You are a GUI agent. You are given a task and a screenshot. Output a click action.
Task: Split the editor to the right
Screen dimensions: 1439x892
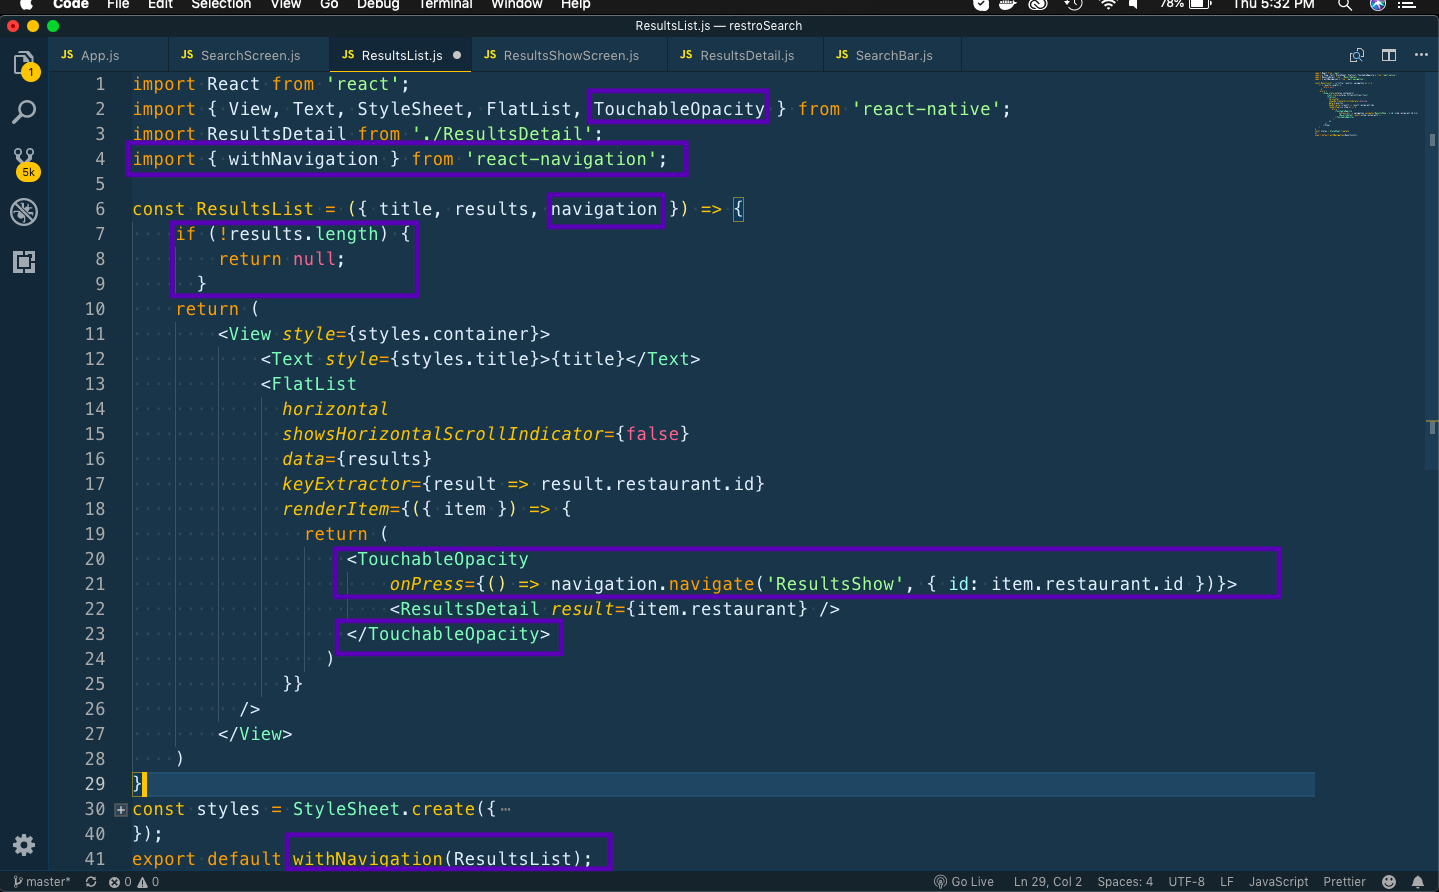tap(1389, 55)
